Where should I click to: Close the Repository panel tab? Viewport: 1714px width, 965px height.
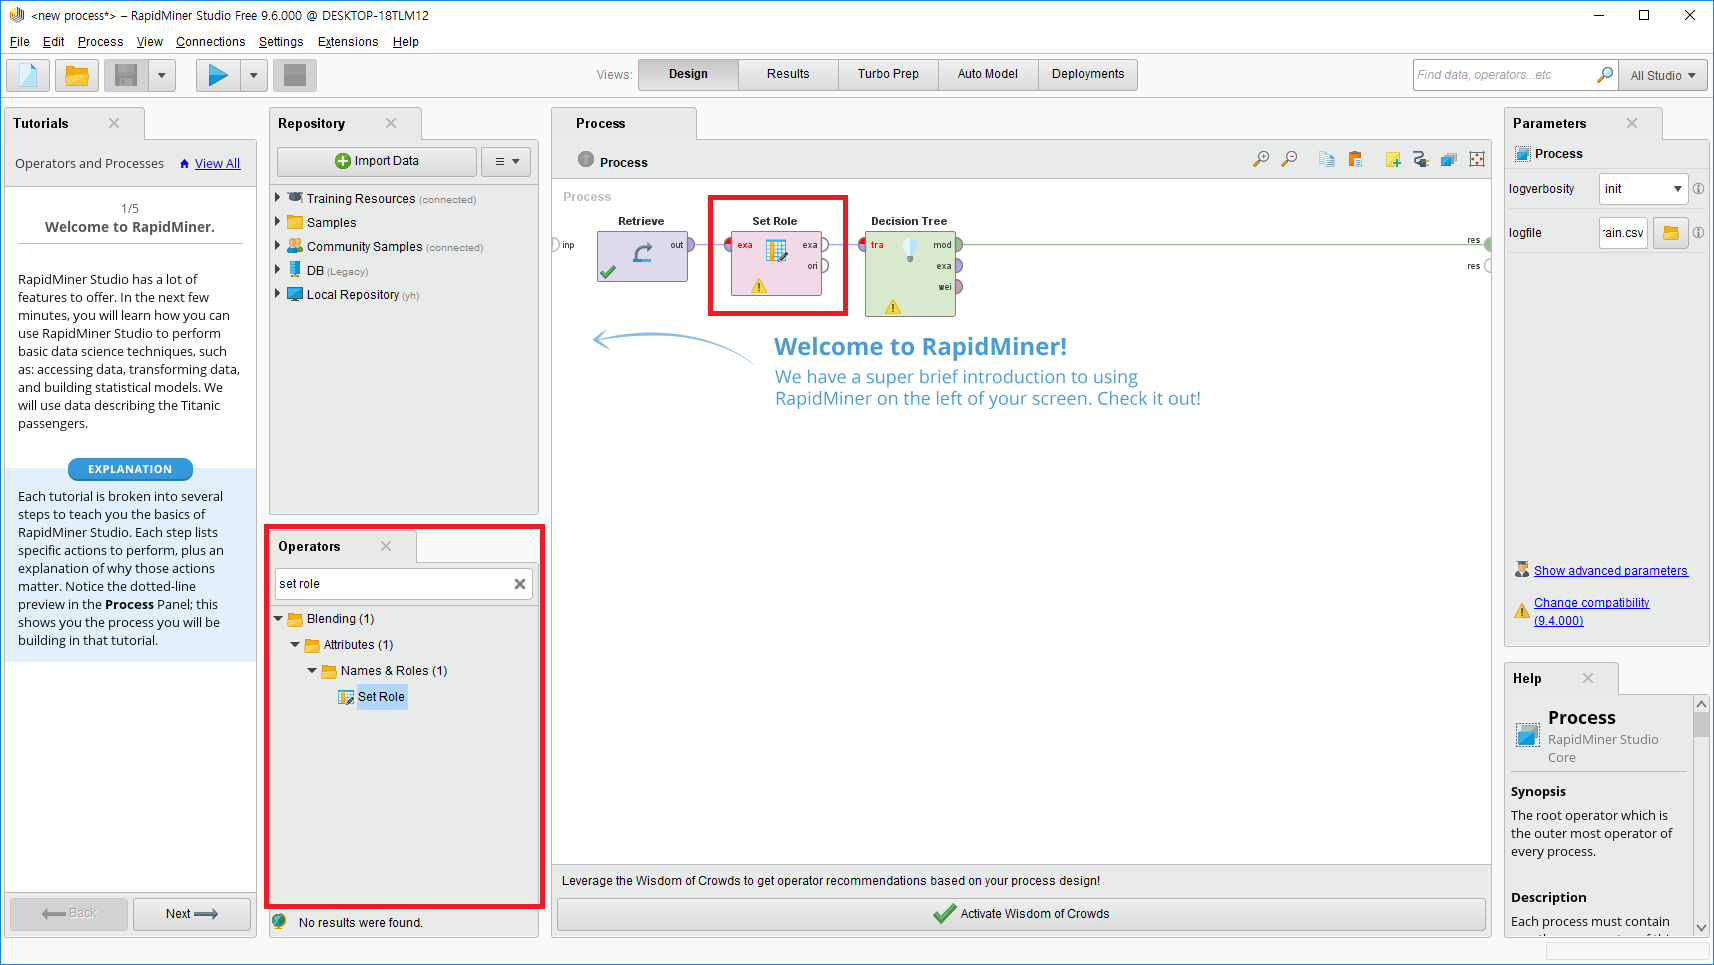(391, 123)
